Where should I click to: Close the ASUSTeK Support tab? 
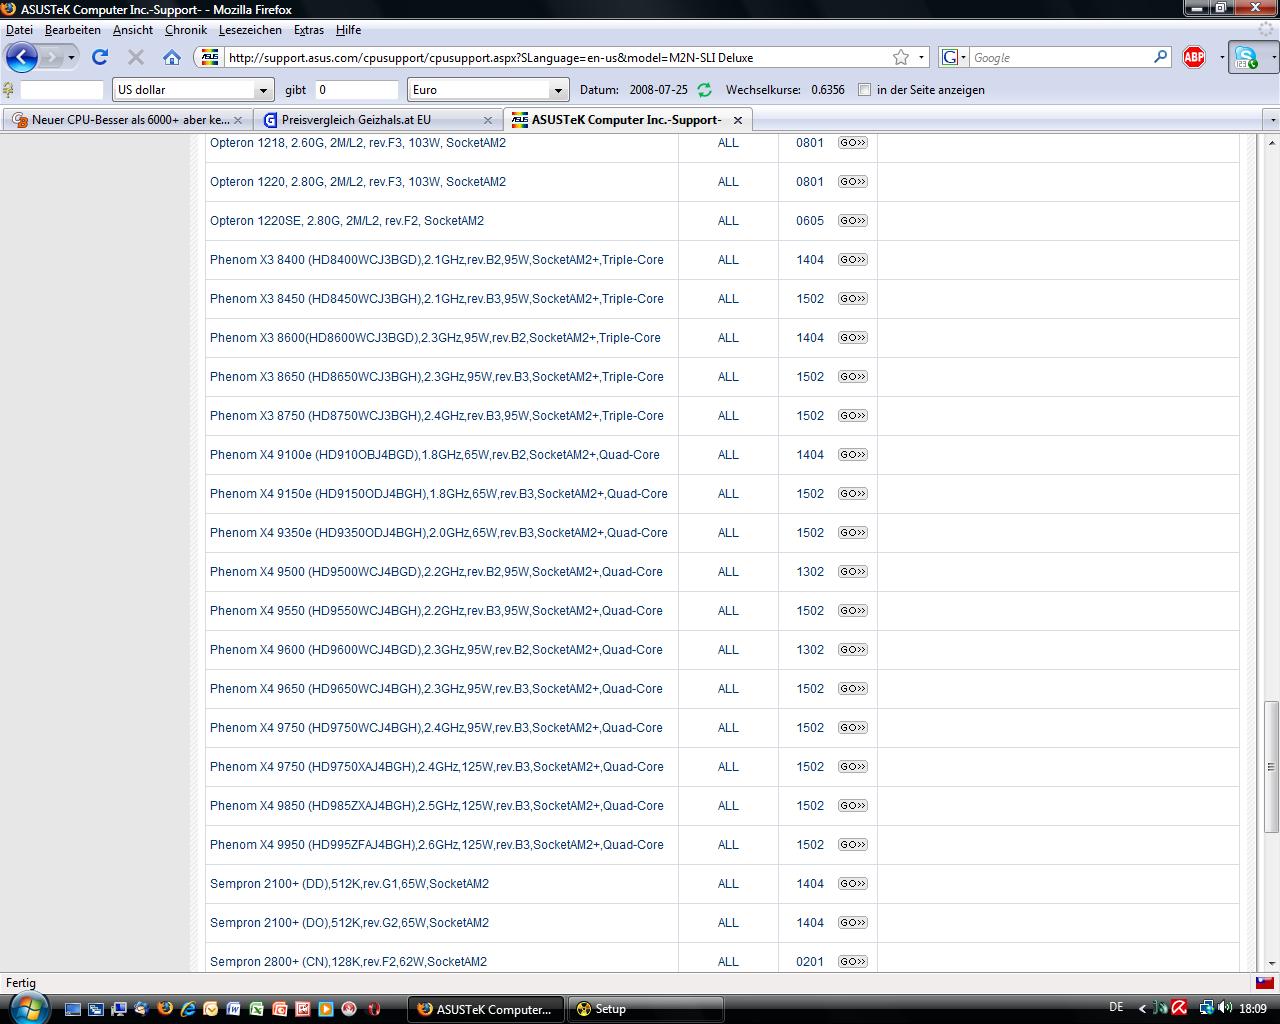[738, 120]
